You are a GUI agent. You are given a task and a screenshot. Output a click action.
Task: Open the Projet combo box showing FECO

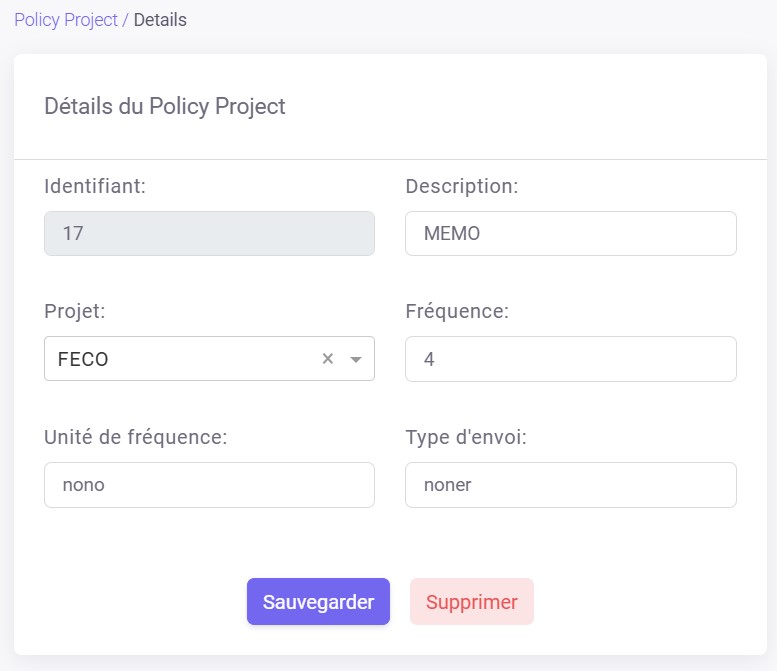tap(180, 359)
